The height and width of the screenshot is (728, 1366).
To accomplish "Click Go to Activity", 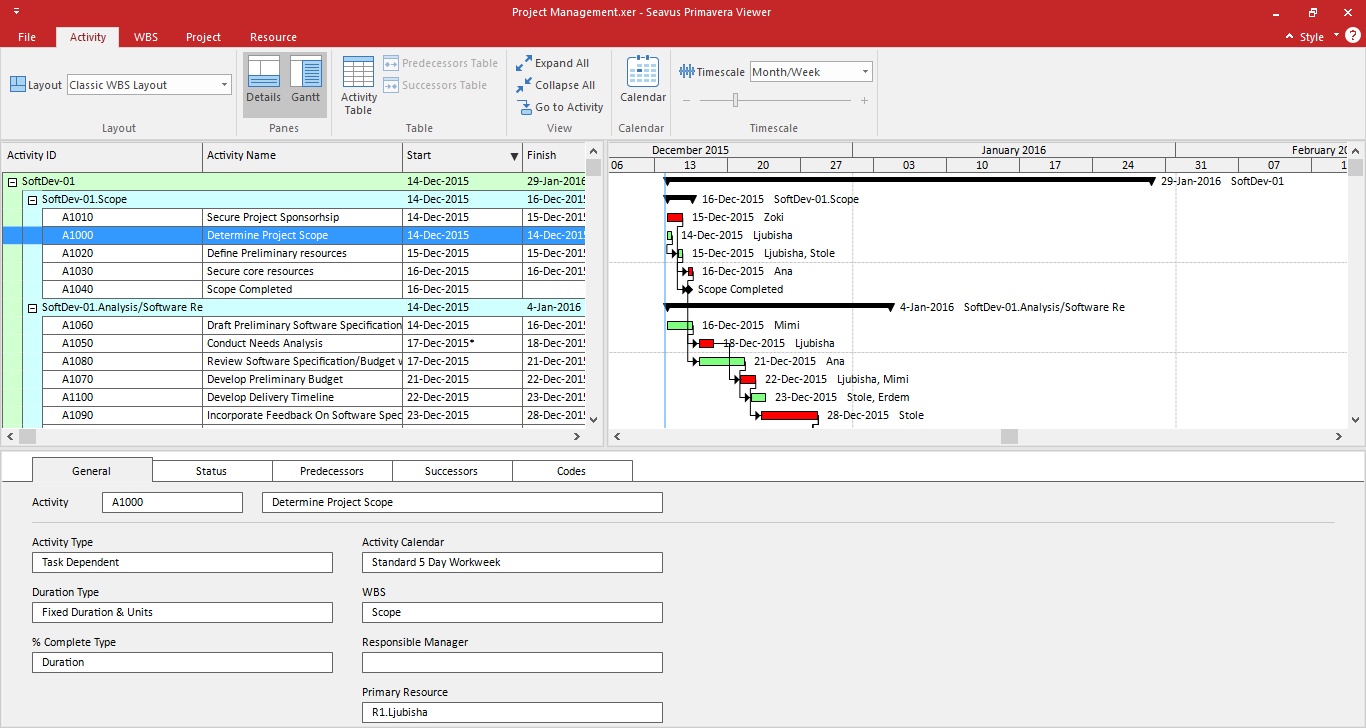I will point(560,107).
